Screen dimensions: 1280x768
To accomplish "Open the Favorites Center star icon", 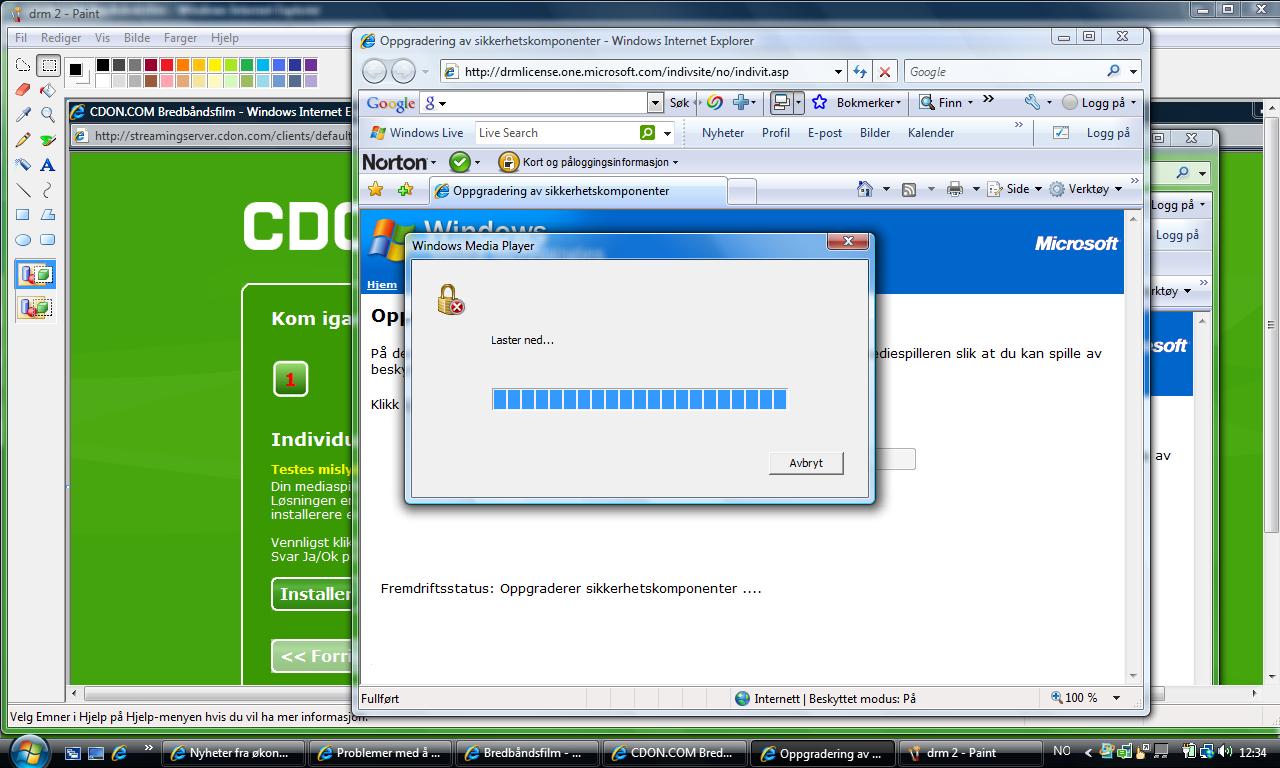I will 375,189.
